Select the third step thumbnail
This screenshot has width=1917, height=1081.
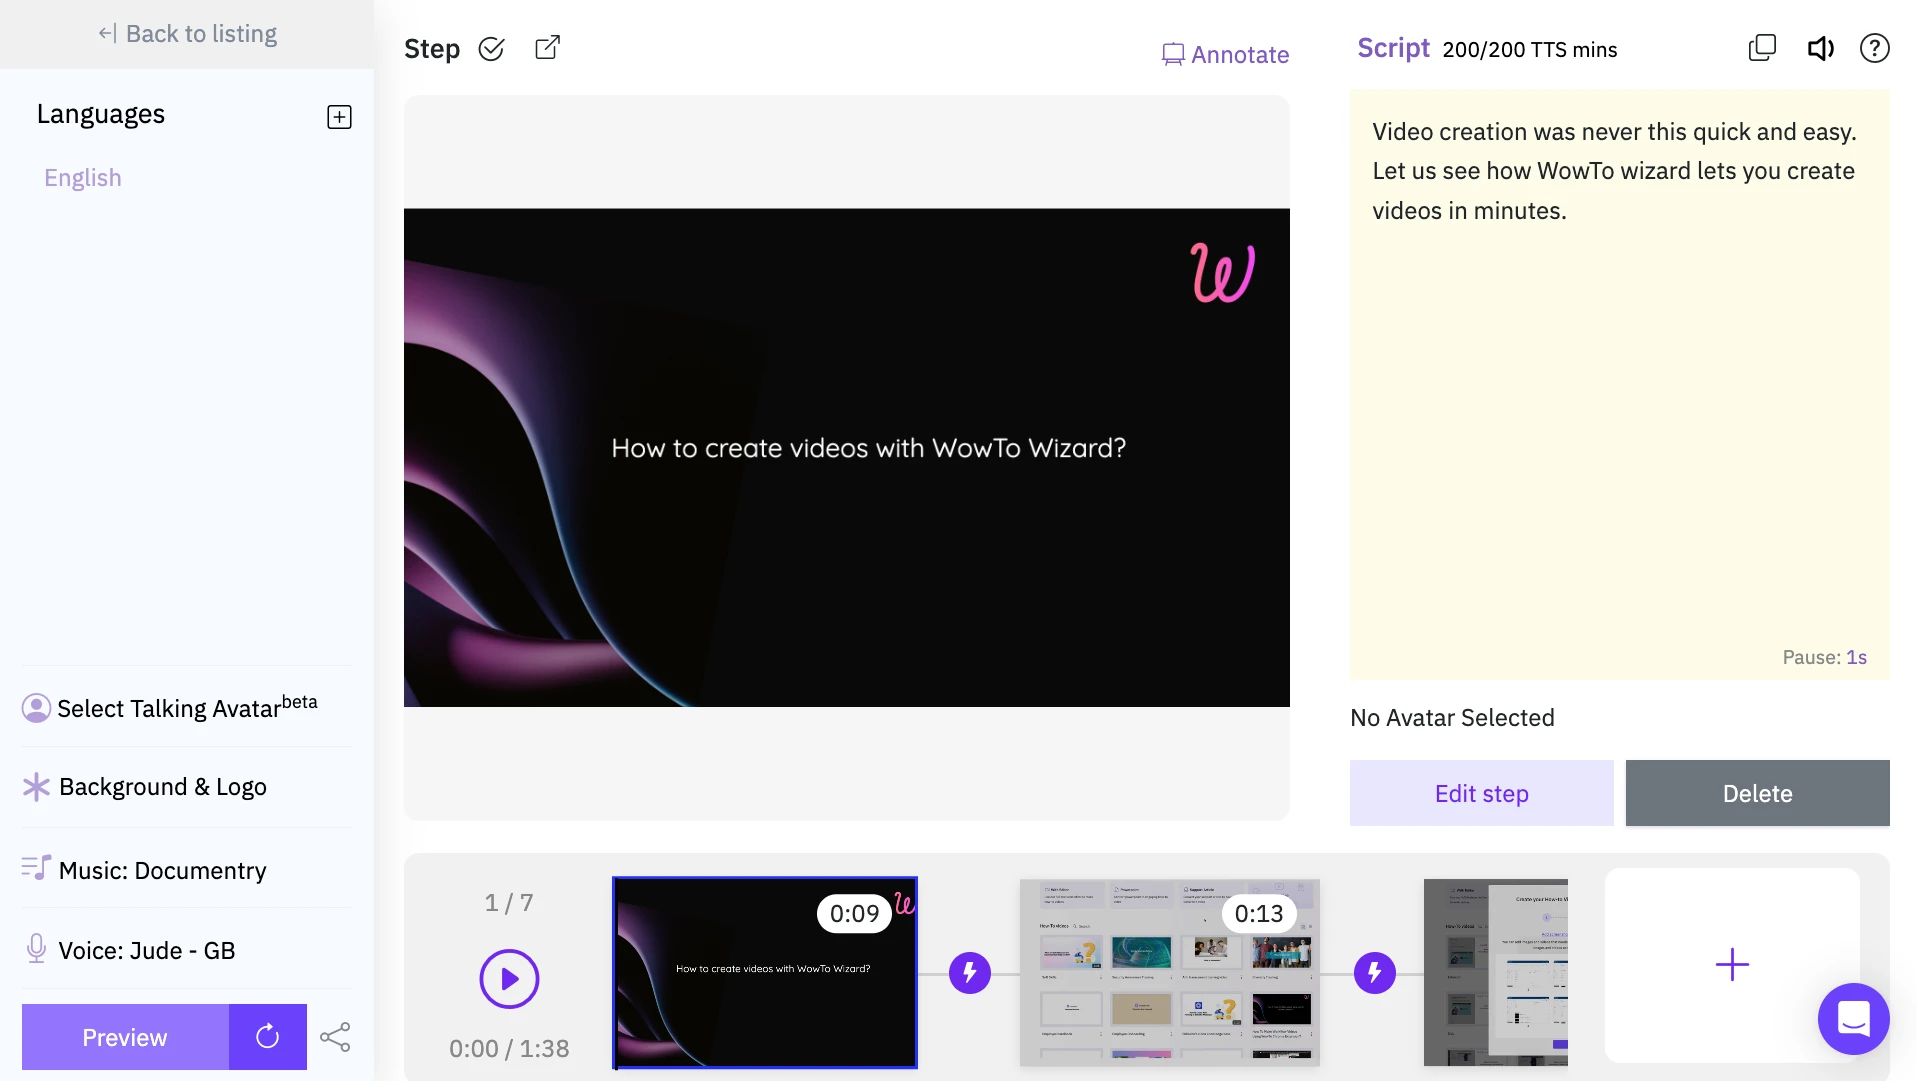coord(1496,973)
